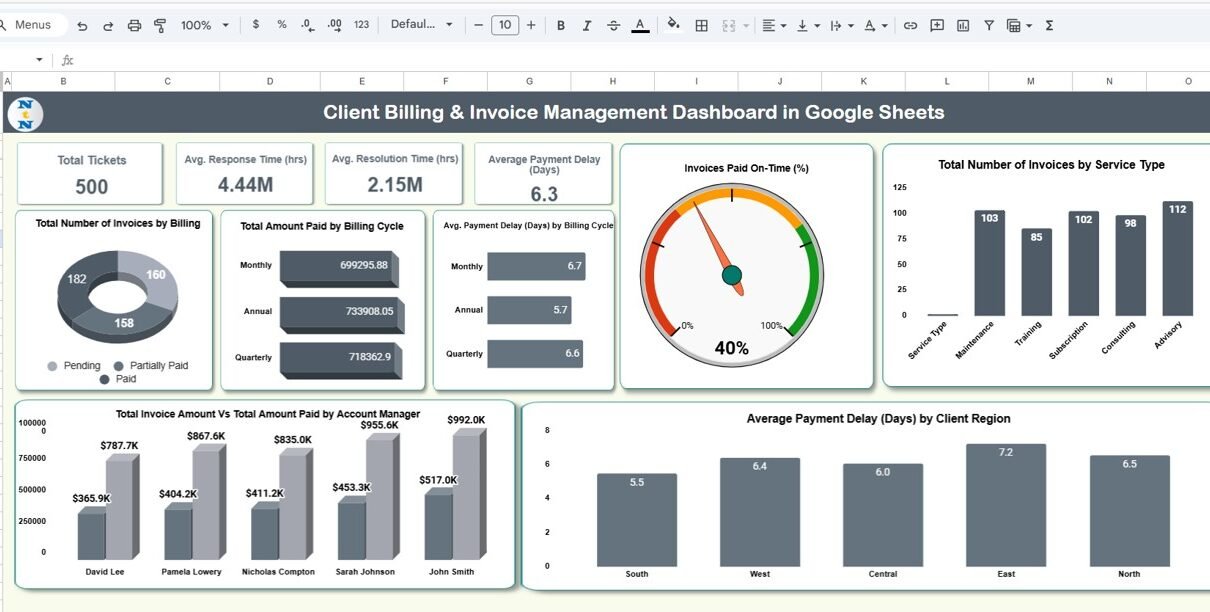The height and width of the screenshot is (612, 1210).
Task: Click the Print icon
Action: click(x=134, y=25)
